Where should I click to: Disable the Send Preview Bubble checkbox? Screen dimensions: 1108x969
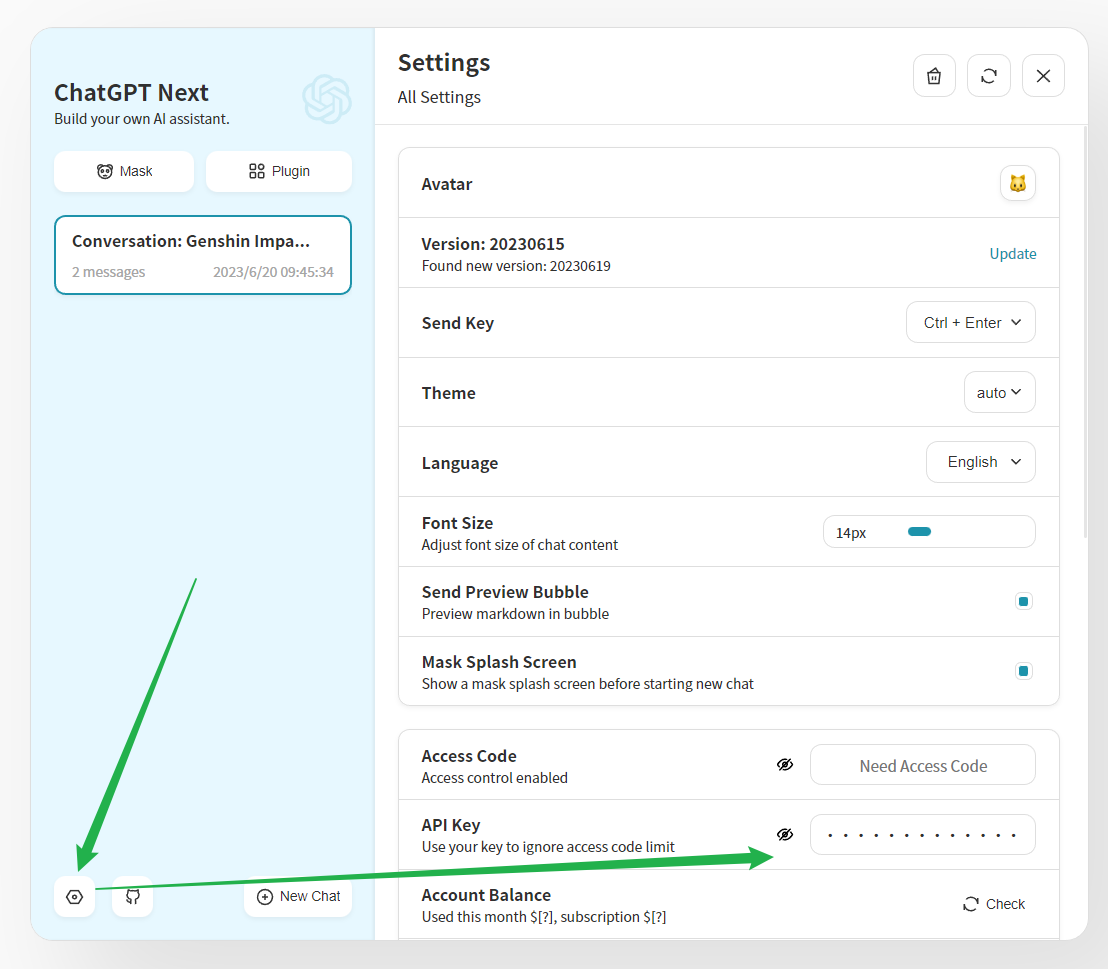click(1023, 601)
